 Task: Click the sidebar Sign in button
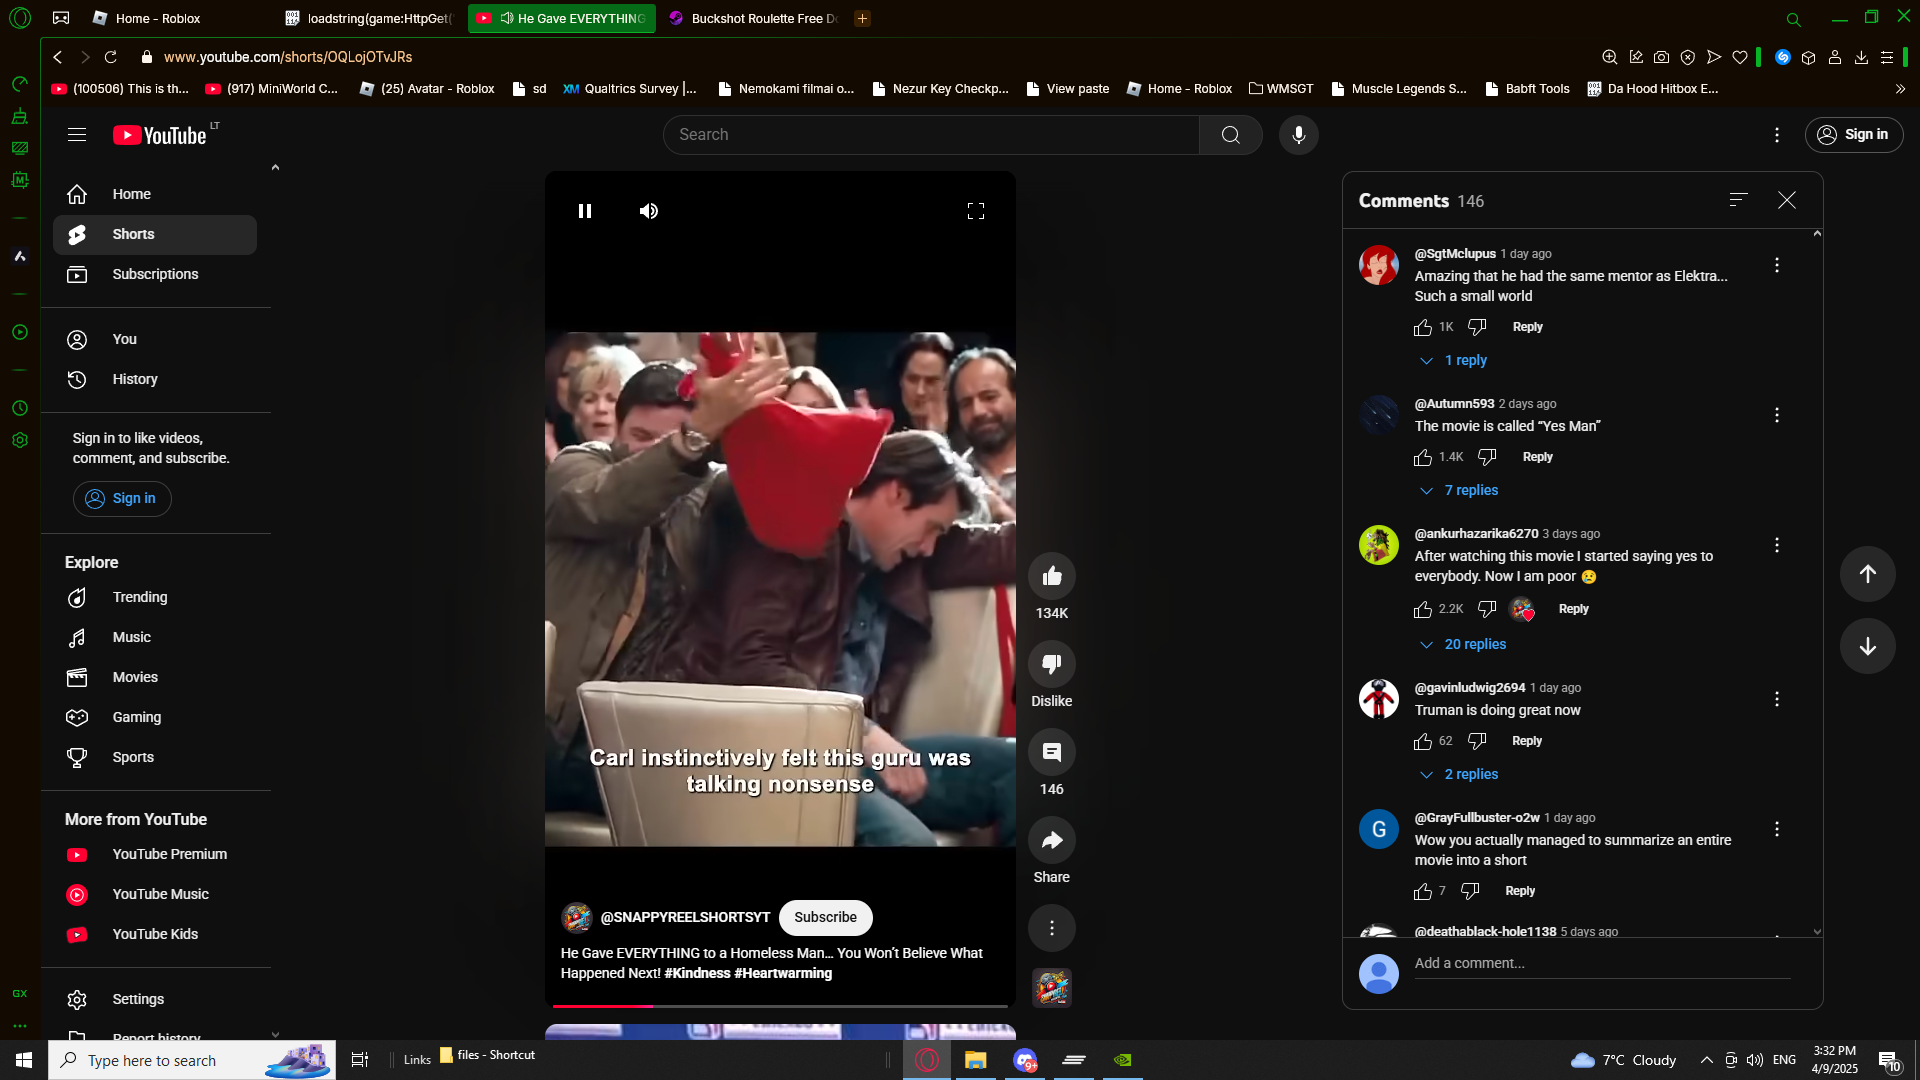point(122,499)
